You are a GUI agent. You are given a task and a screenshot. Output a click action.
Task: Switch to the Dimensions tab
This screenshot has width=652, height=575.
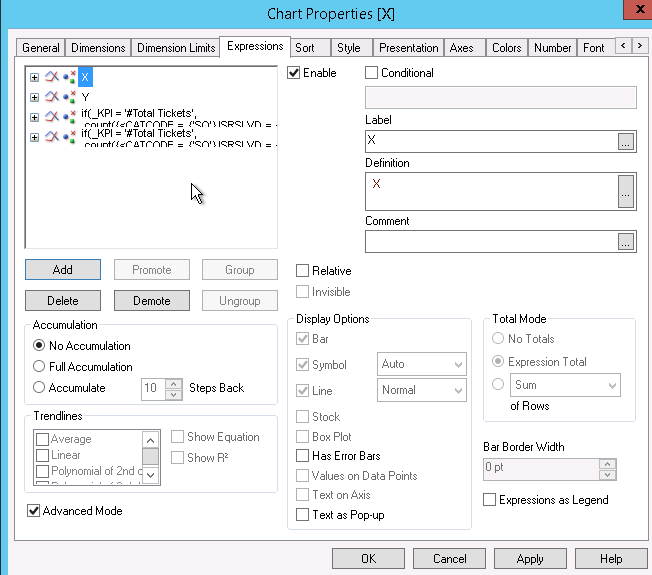98,48
